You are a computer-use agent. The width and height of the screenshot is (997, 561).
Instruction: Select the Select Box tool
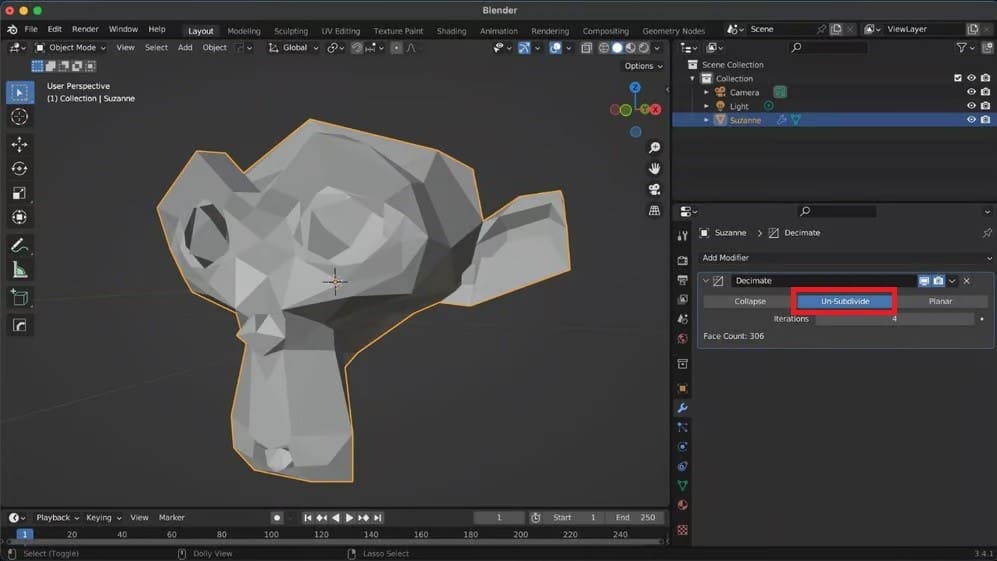(x=20, y=93)
